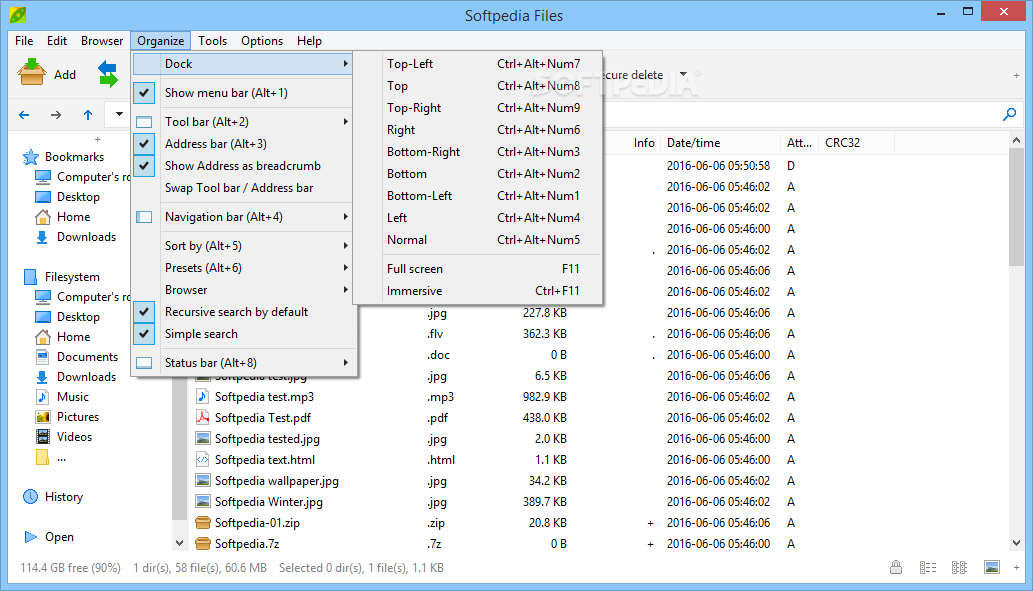This screenshot has width=1033, height=591.
Task: Expand Sort by (Alt+5) submenu
Action: [x=244, y=246]
